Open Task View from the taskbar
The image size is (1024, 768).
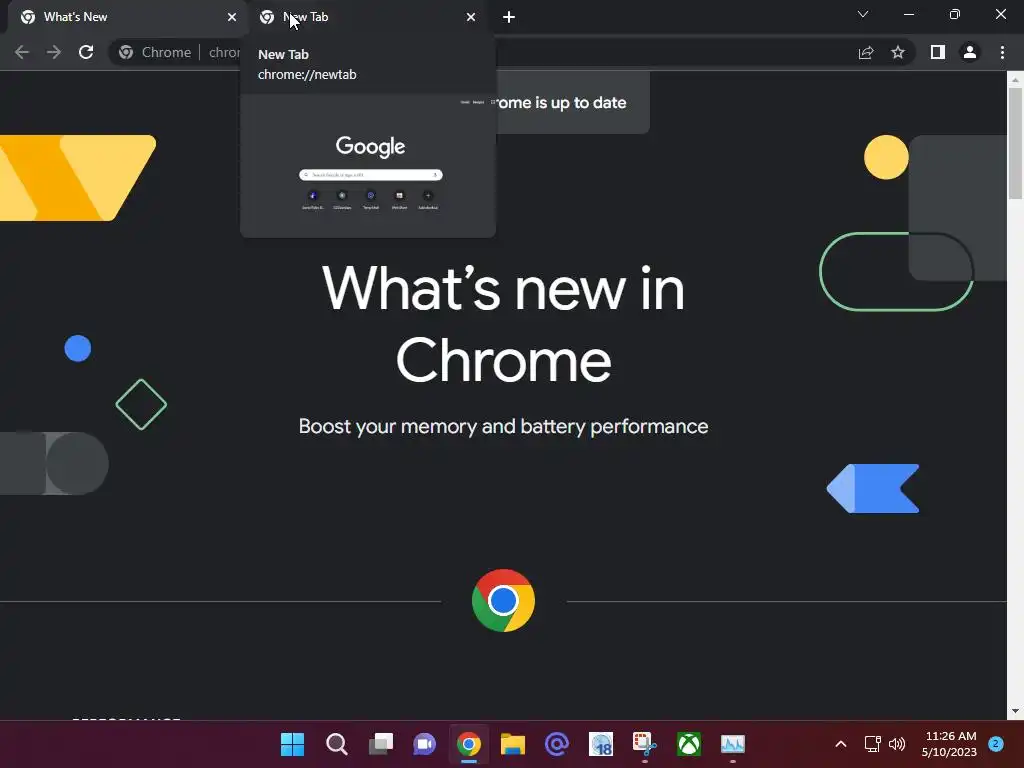pyautogui.click(x=381, y=744)
